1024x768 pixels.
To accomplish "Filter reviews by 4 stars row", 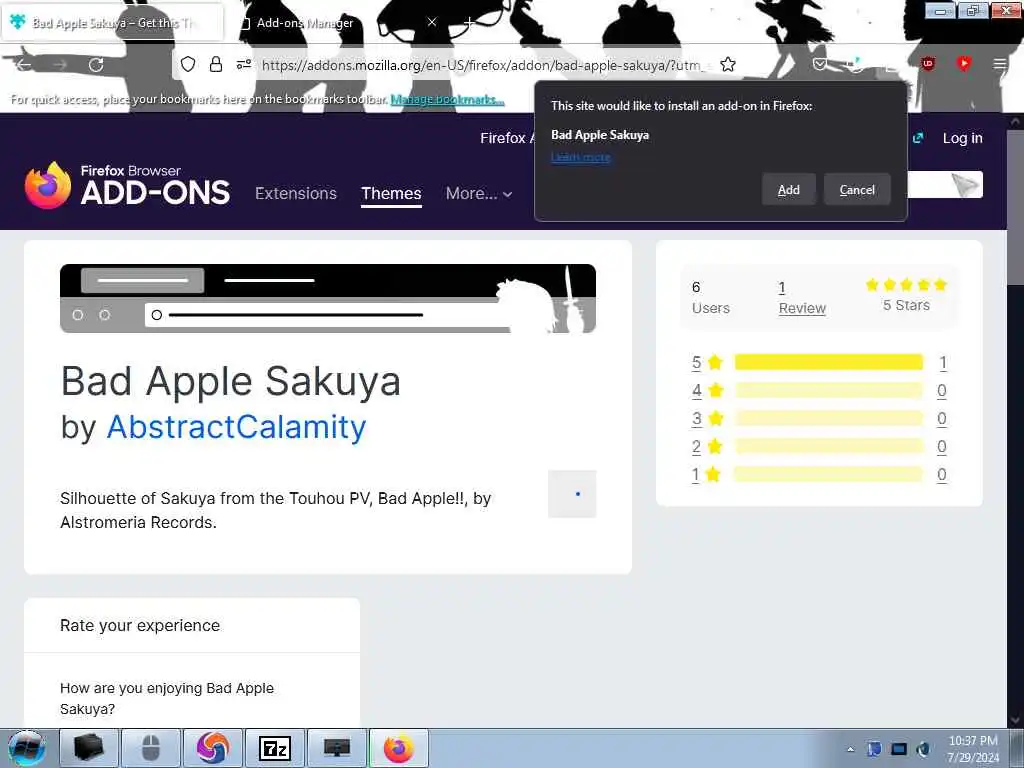I will click(x=819, y=391).
